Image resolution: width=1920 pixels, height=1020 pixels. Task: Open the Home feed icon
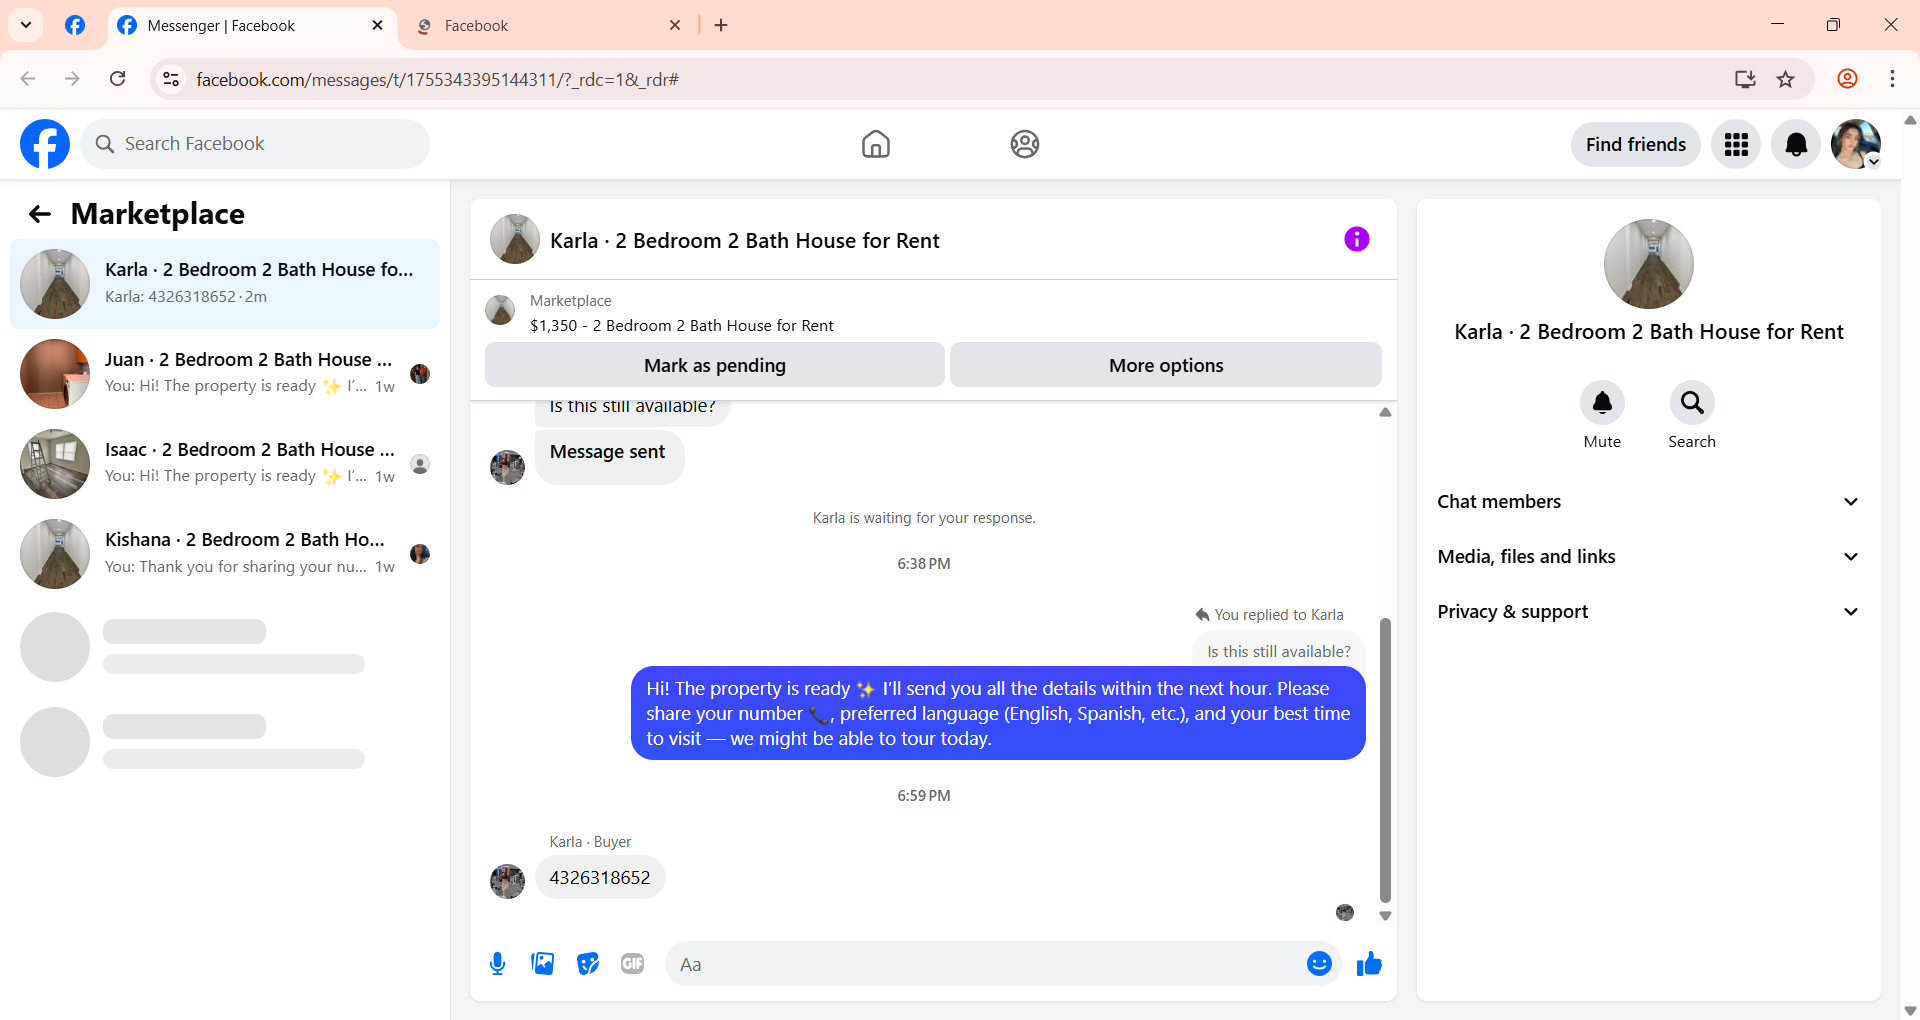875,144
